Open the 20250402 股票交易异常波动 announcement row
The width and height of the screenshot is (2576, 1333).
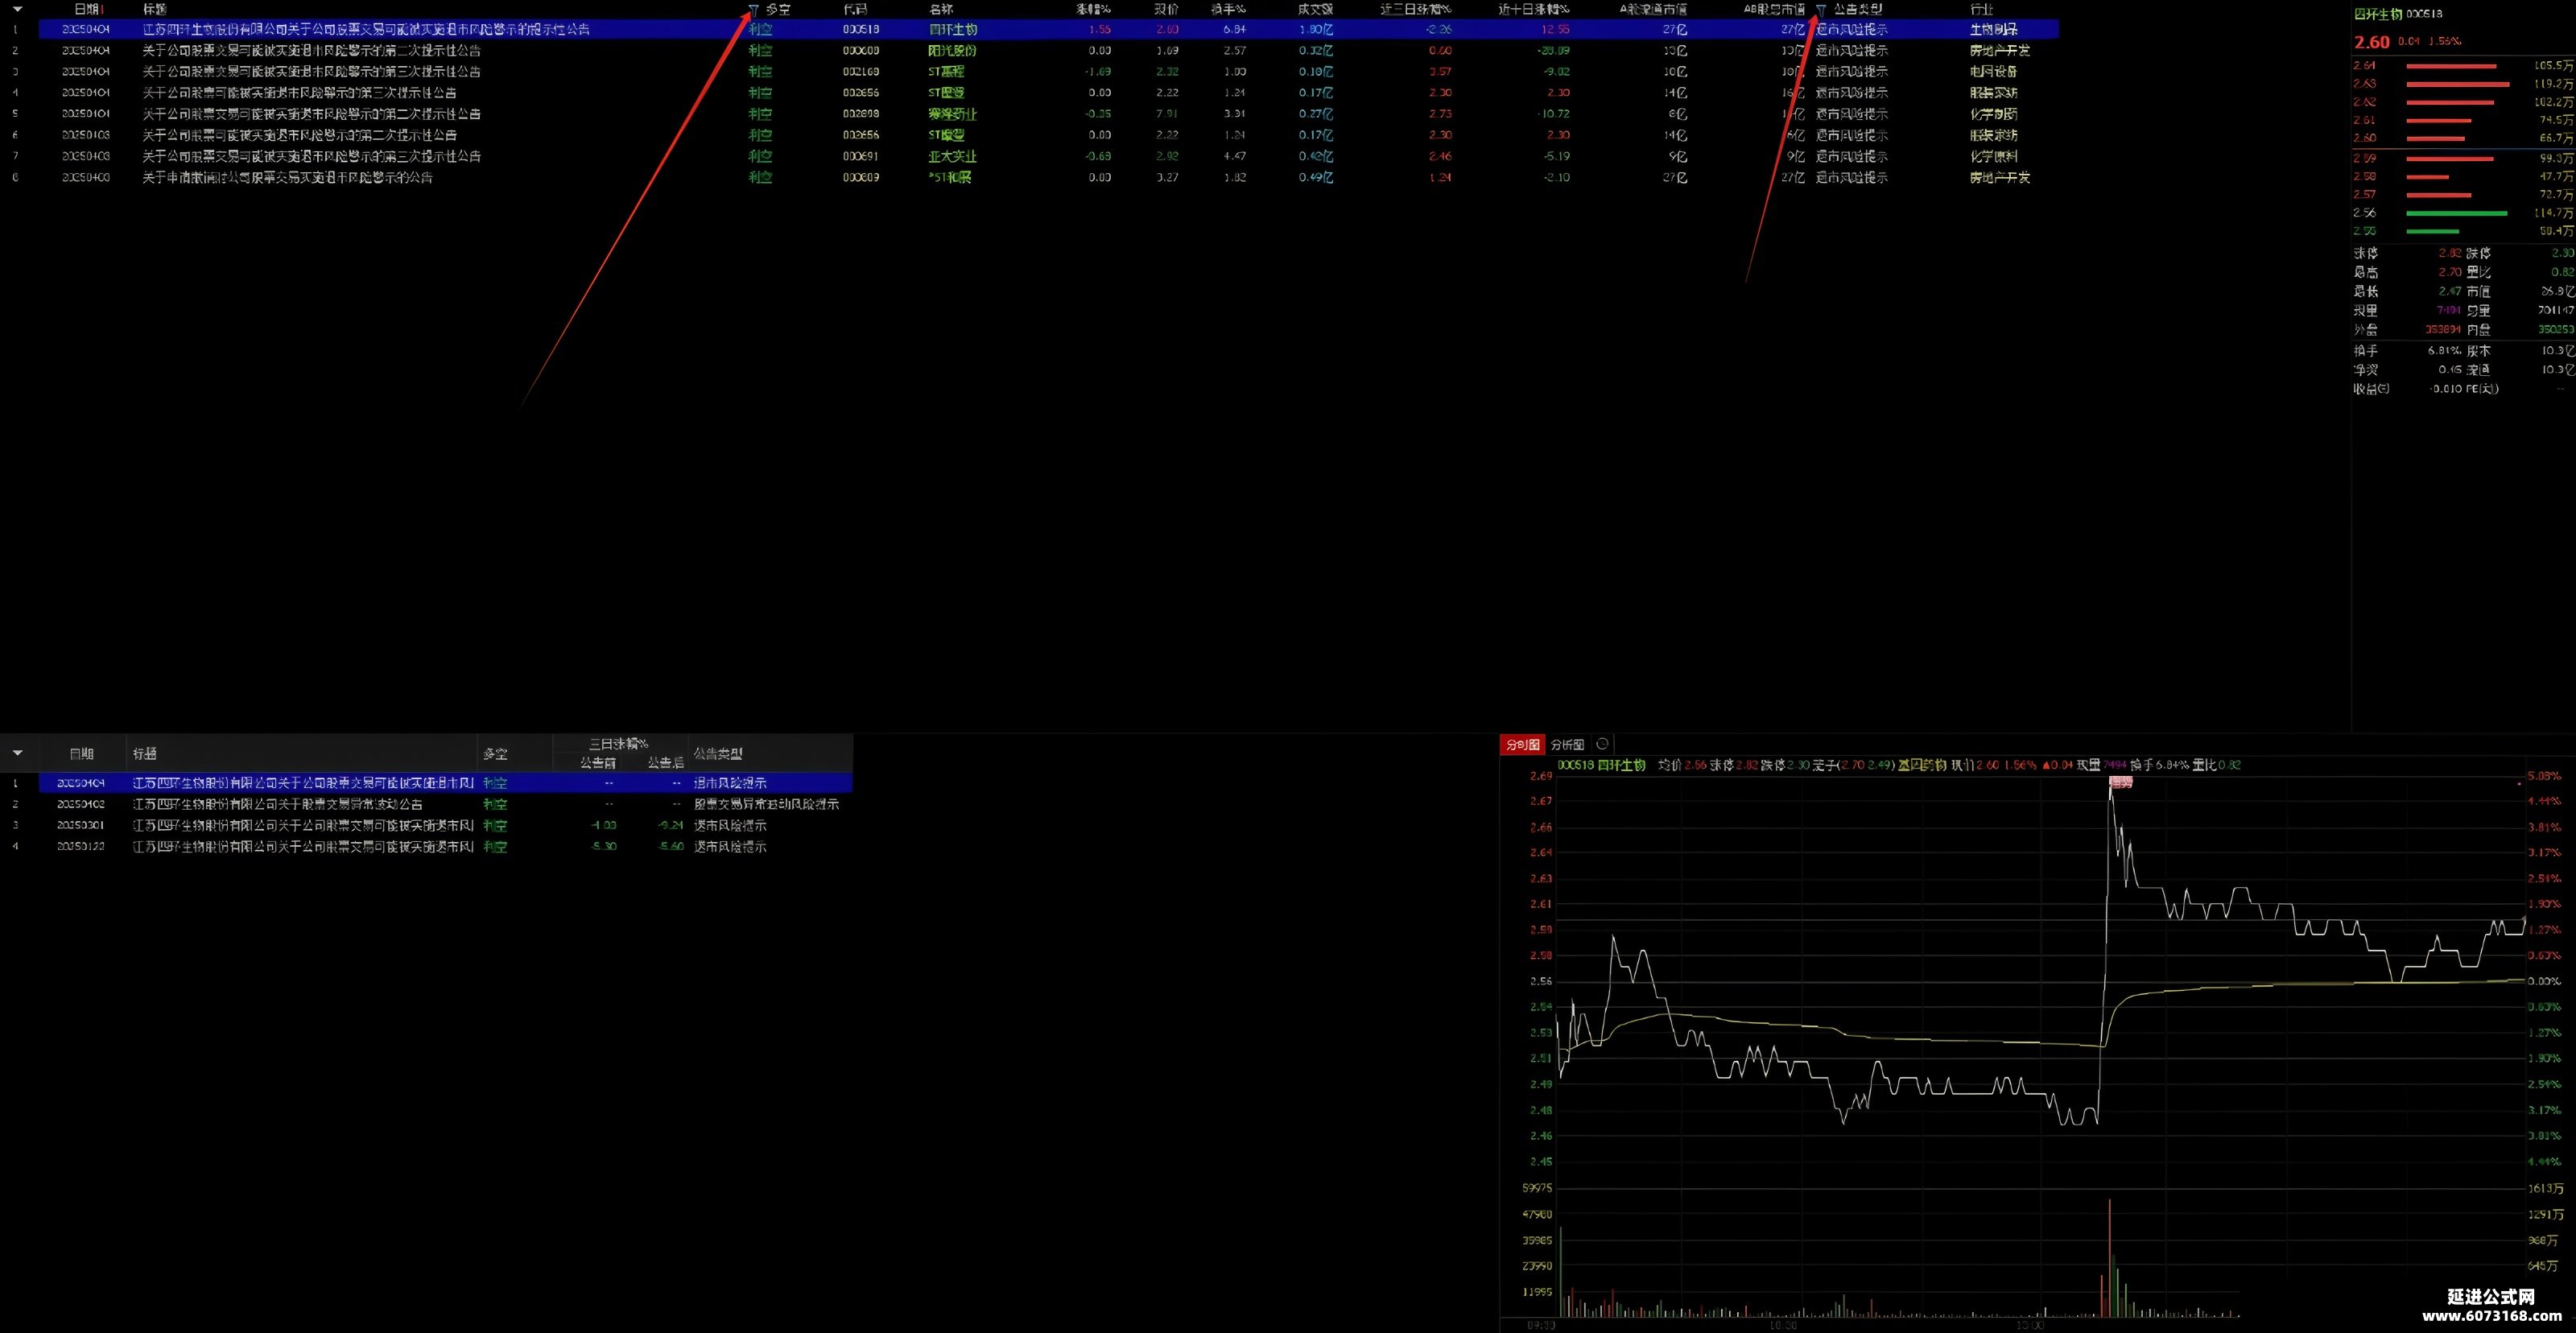(x=446, y=804)
